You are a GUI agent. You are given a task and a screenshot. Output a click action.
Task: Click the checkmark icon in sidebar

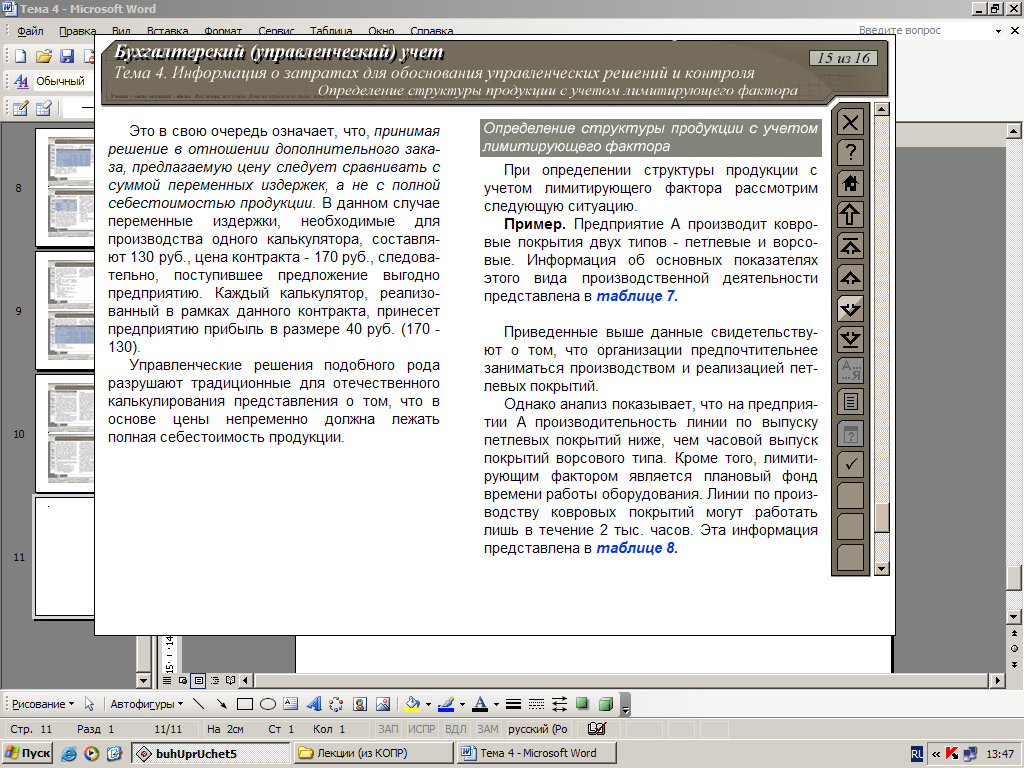coord(850,464)
